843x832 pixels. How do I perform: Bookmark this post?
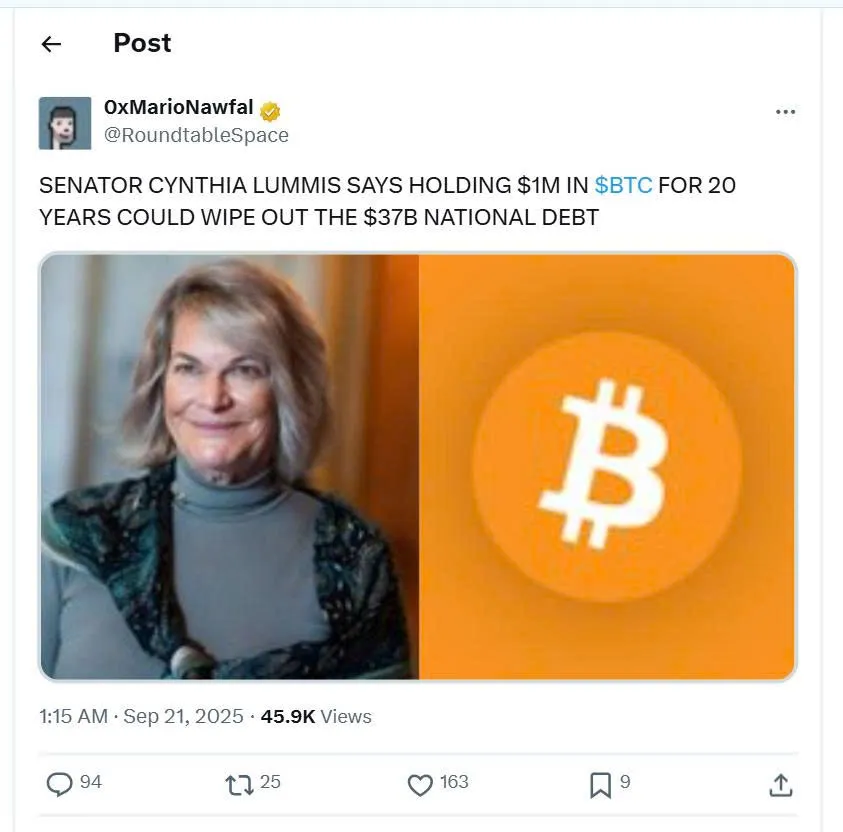[601, 785]
